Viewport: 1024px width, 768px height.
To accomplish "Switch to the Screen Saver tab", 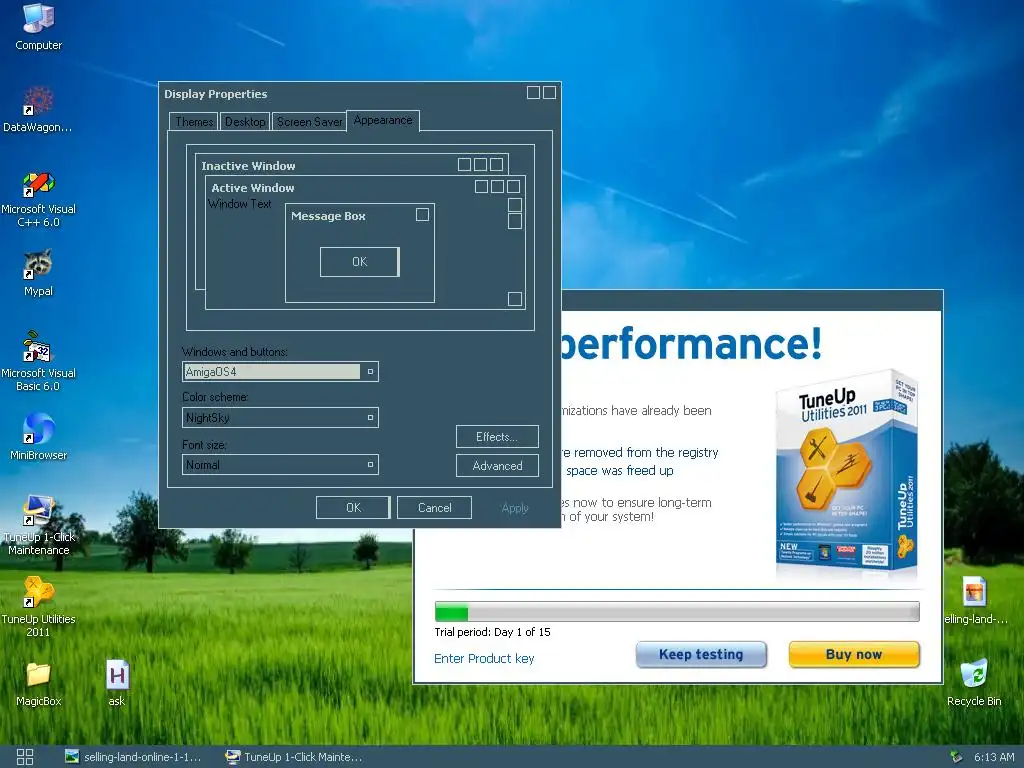I will click(x=309, y=122).
